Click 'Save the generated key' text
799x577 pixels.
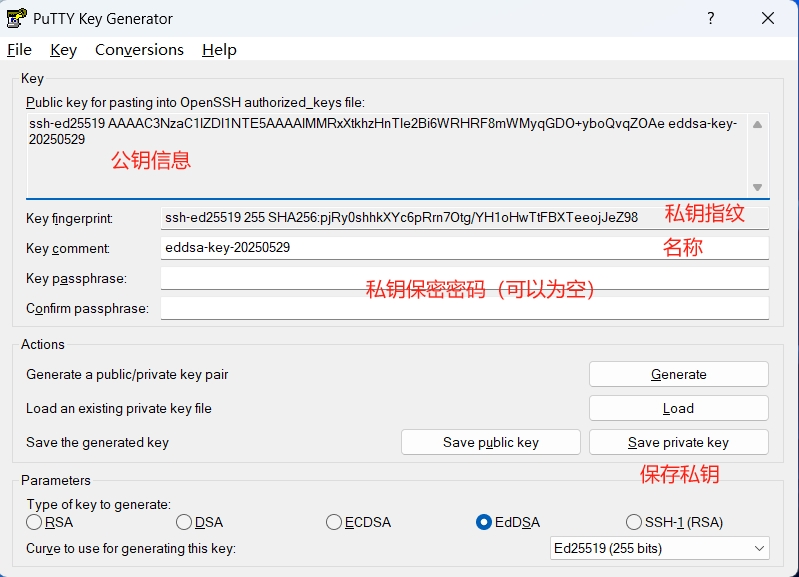[97, 442]
